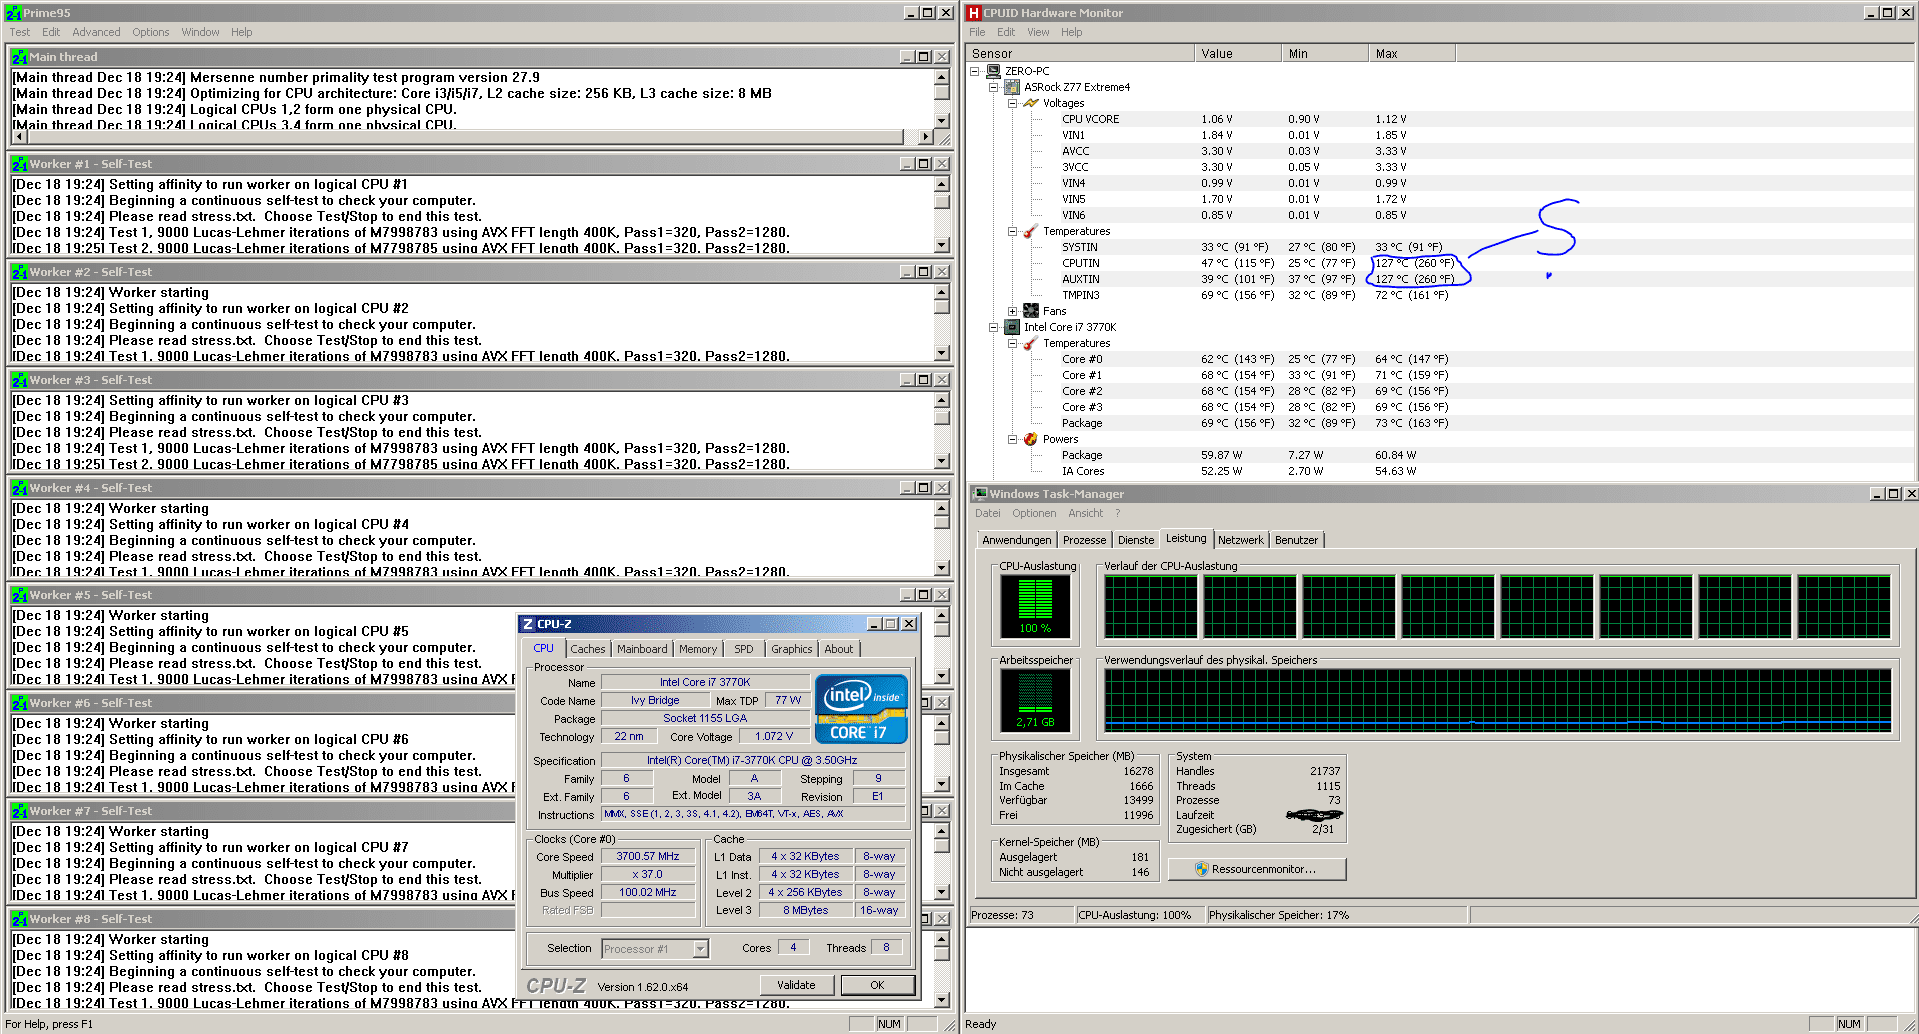Click the ZERO-PC computer icon in the tree

(x=993, y=71)
